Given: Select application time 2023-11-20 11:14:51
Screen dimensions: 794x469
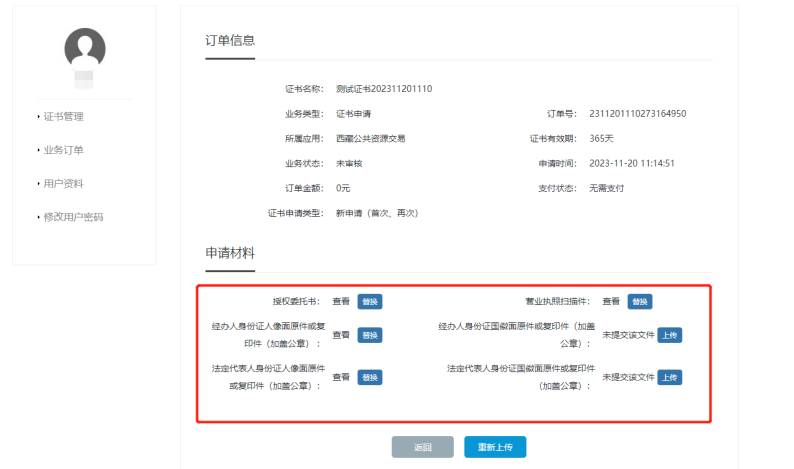Looking at the screenshot, I should [631, 163].
